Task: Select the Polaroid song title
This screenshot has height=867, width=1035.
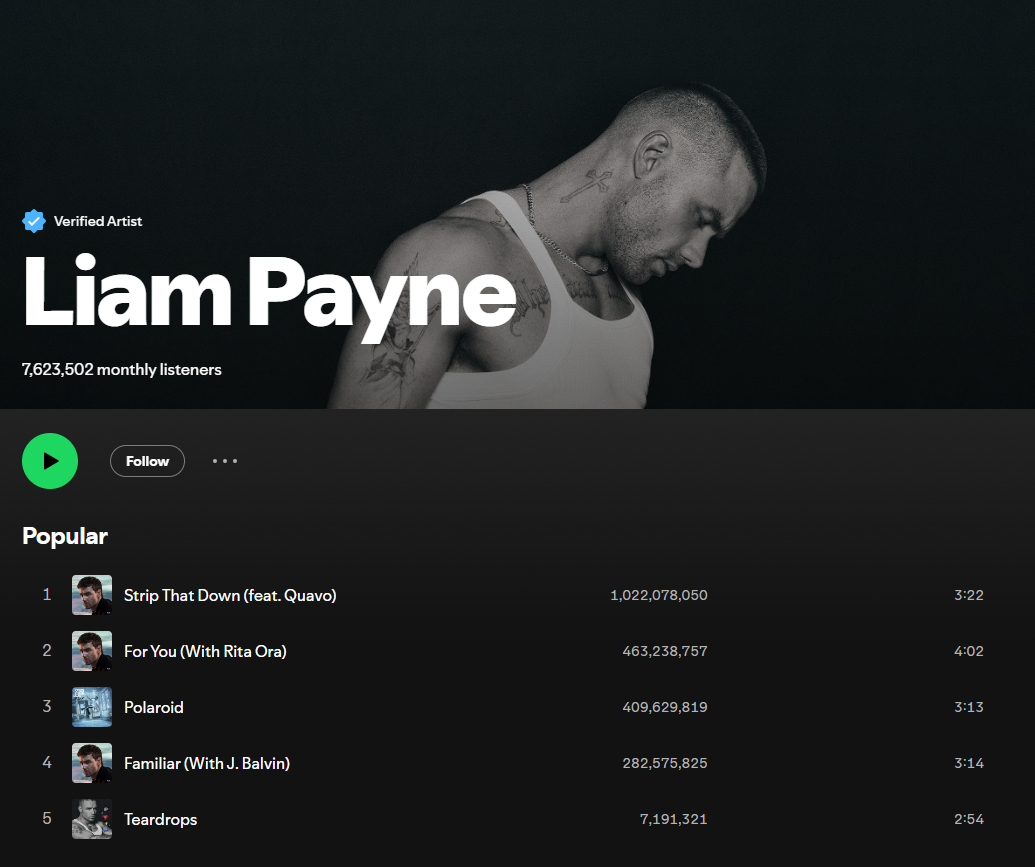Action: coord(154,707)
